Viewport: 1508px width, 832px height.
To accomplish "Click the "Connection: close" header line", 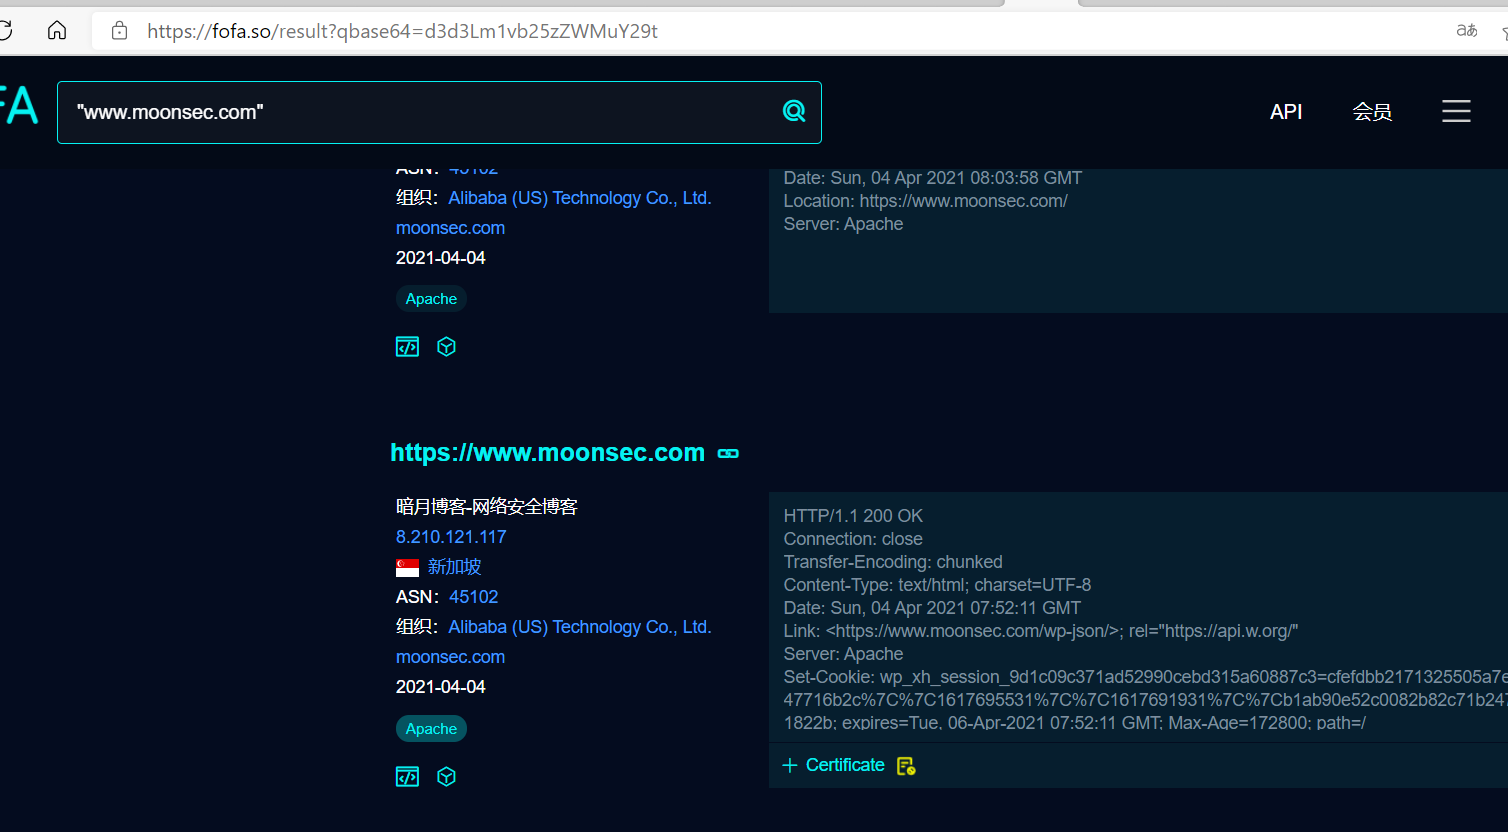I will [853, 539].
